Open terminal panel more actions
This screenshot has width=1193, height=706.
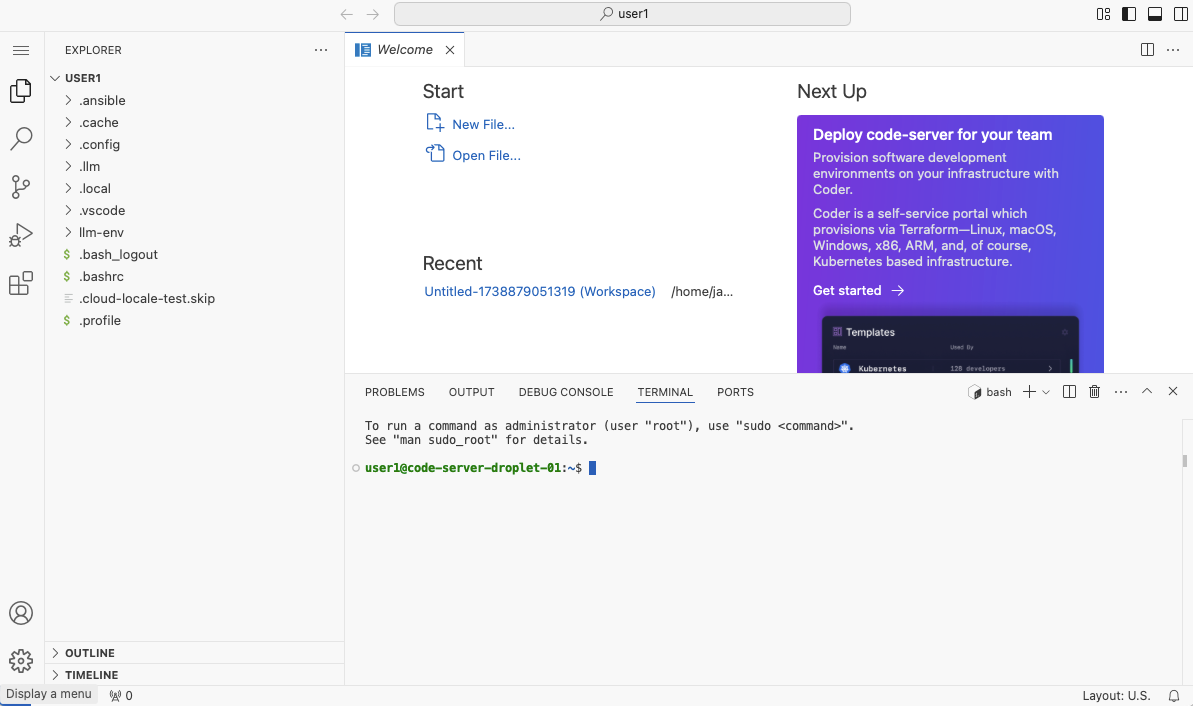[1121, 392]
